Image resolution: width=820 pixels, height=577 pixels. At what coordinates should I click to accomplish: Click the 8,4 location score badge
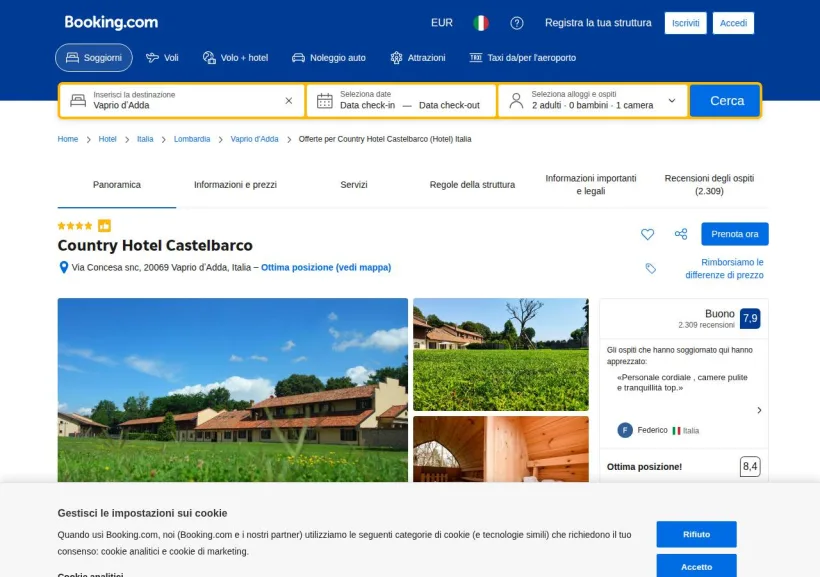tap(750, 467)
